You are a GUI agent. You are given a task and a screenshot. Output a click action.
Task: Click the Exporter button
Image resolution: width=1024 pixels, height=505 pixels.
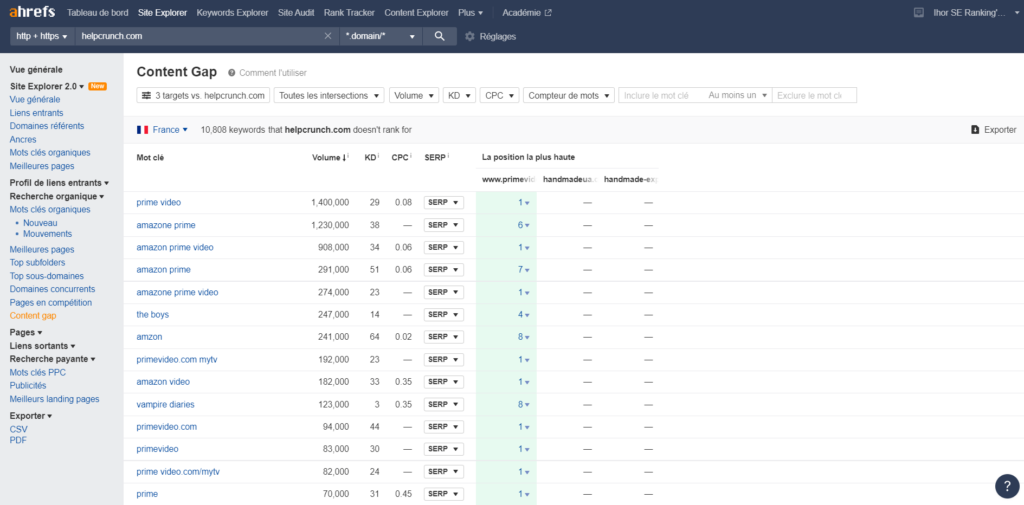click(x=994, y=130)
